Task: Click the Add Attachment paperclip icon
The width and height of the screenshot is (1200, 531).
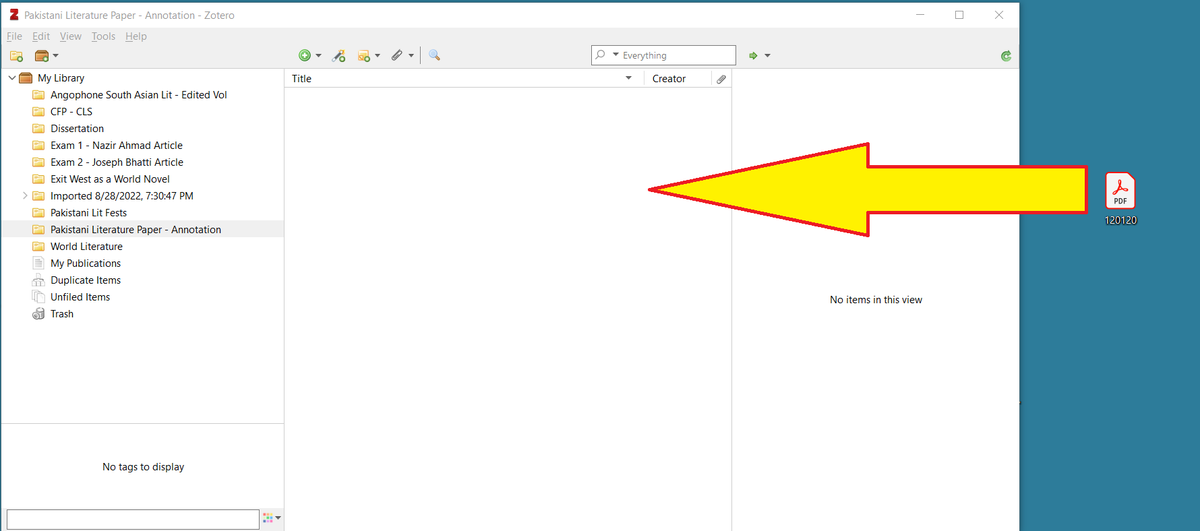Action: [x=397, y=56]
